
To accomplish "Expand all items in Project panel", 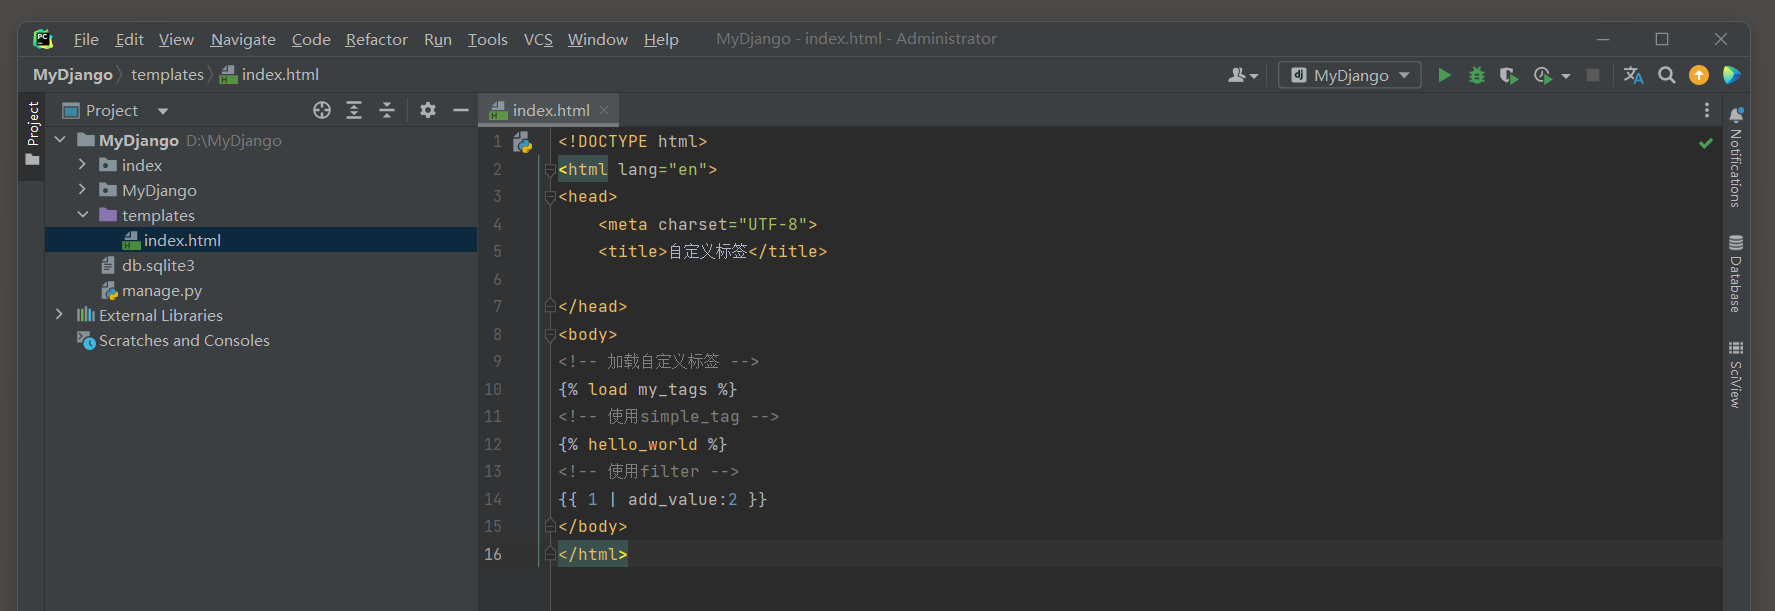I will point(354,110).
